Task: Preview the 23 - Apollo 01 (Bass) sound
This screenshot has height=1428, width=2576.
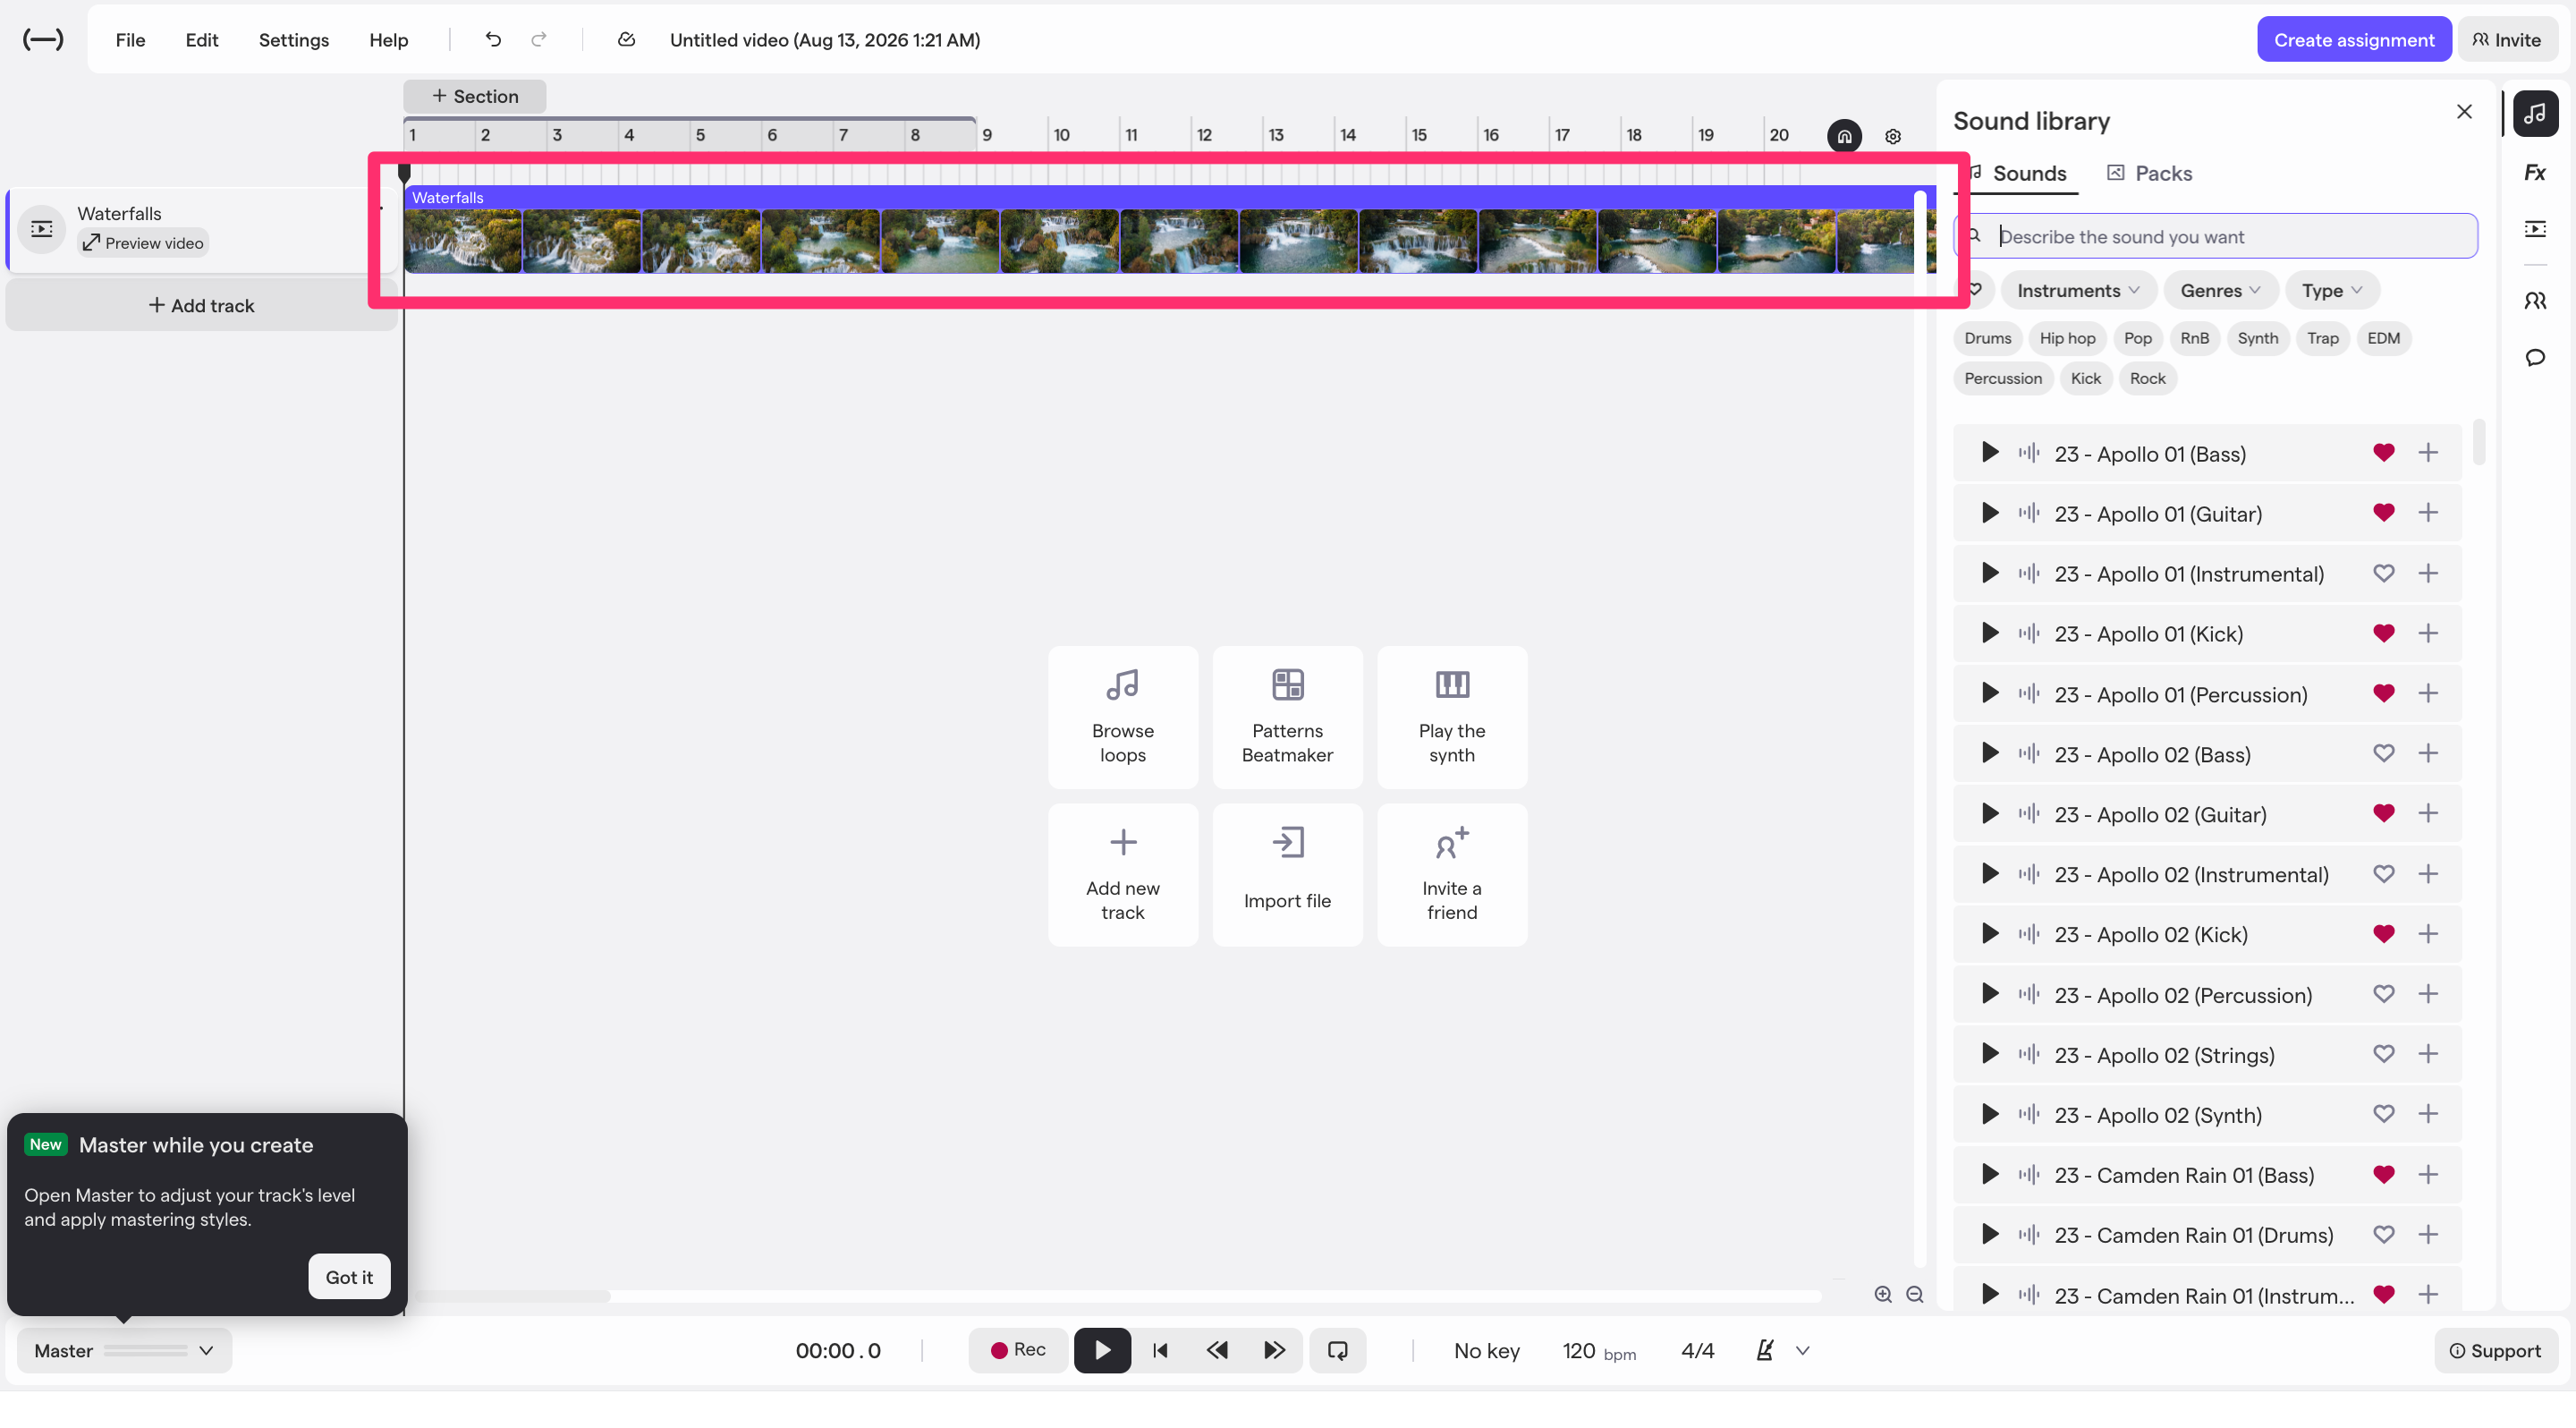Action: point(1990,453)
